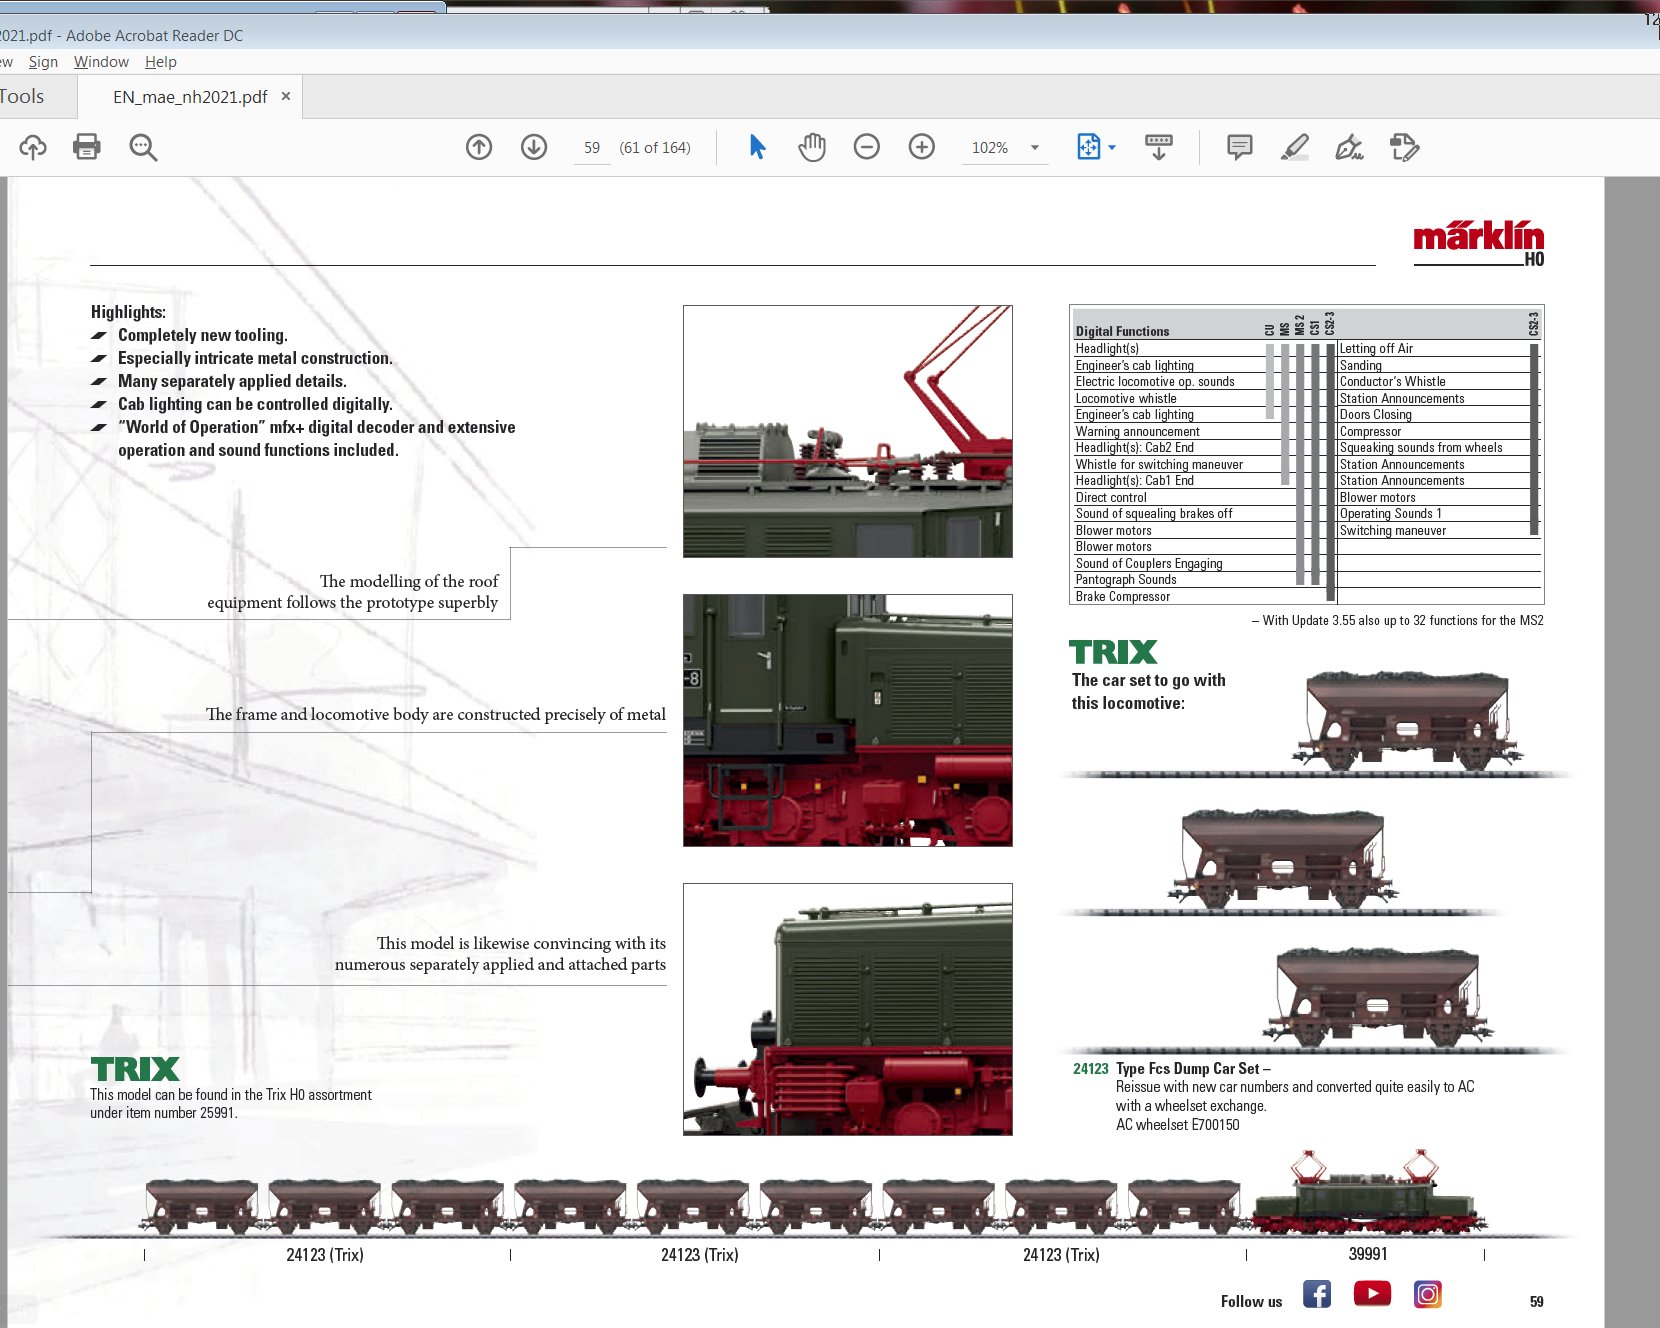Click the fit page view icon

click(x=1089, y=147)
